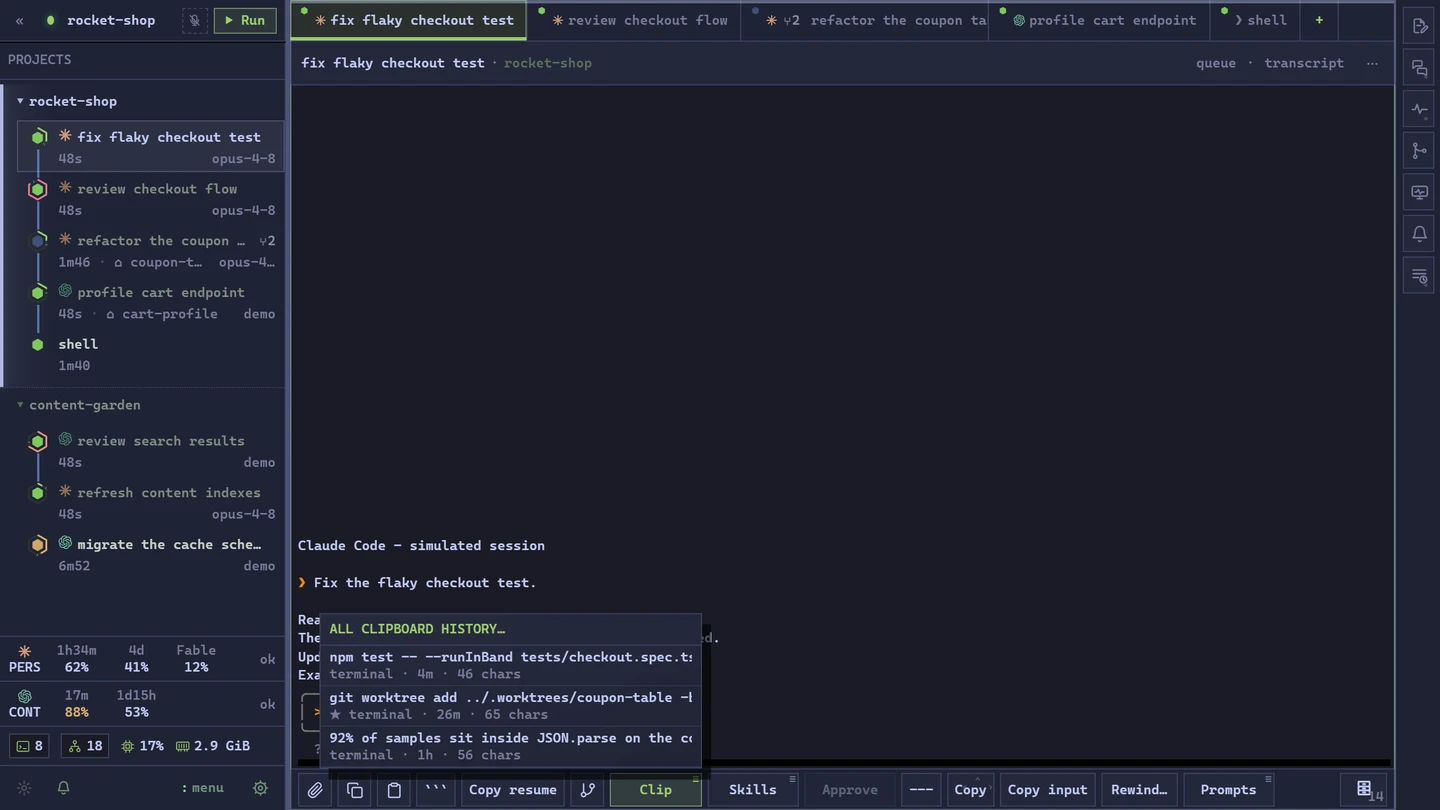This screenshot has width=1440, height=810.
Task: Click the clipboard paste icon in bottom toolbar
Action: coord(394,790)
